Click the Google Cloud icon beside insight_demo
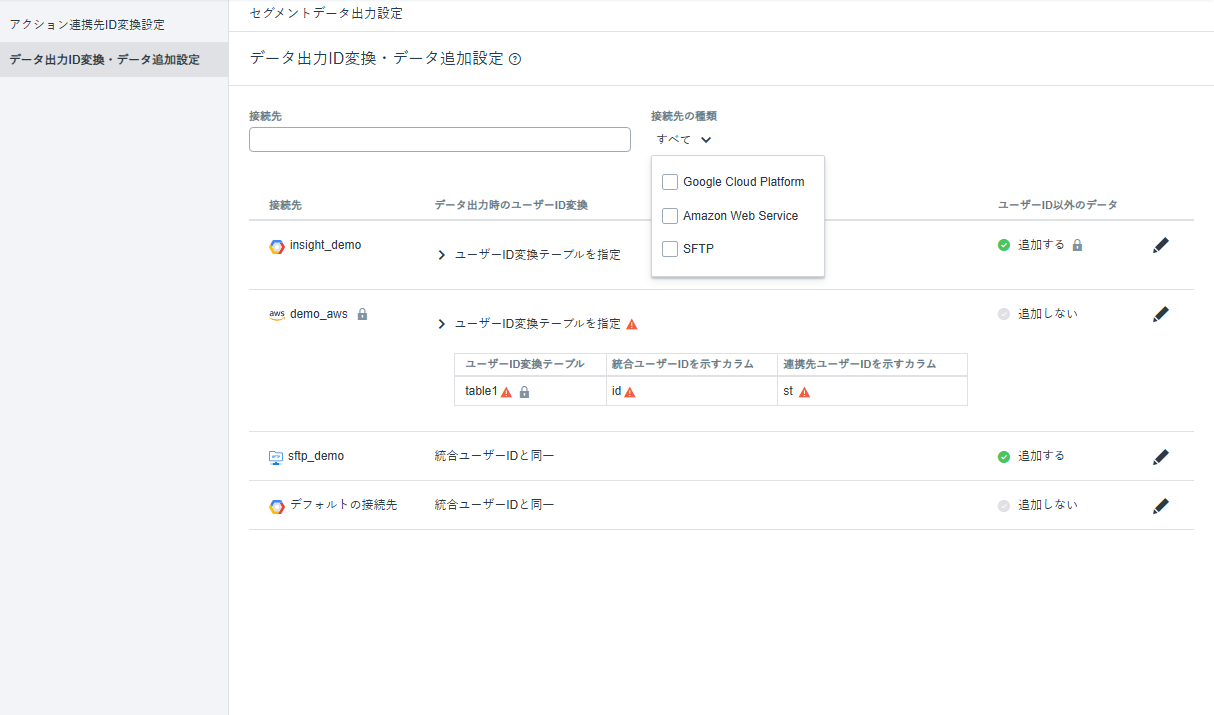Viewport: 1214px width, 715px height. pos(277,246)
